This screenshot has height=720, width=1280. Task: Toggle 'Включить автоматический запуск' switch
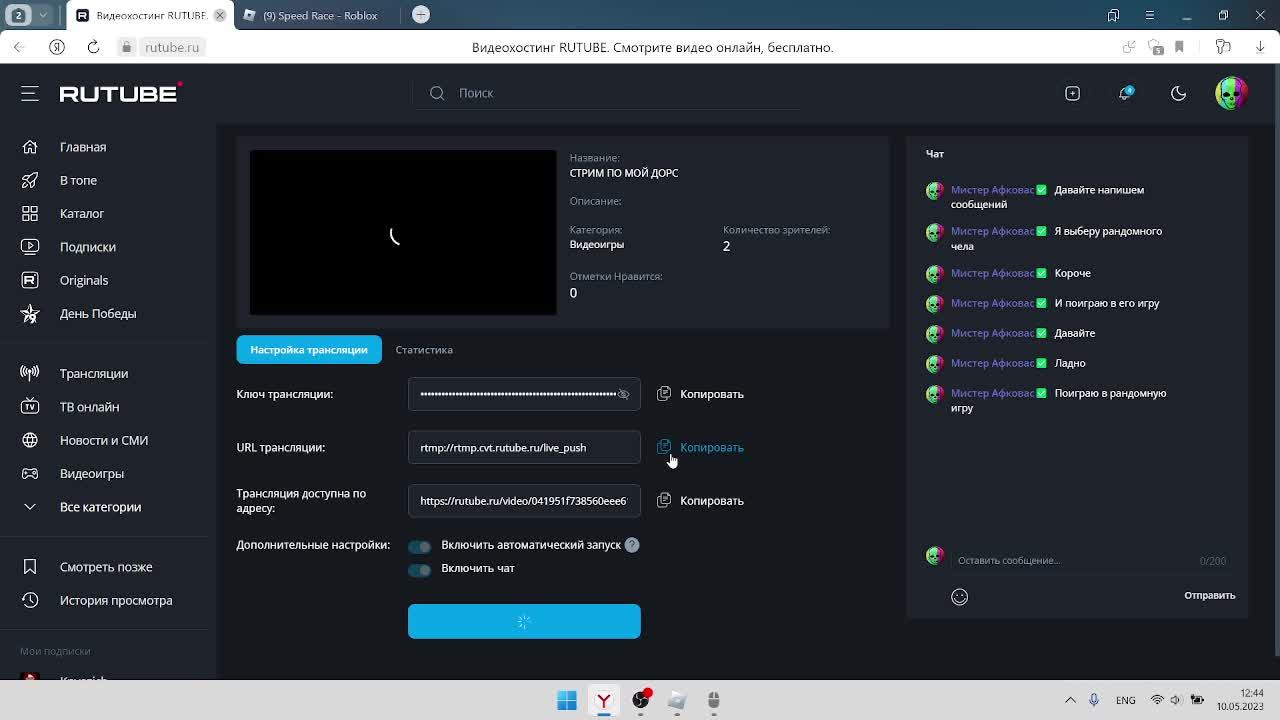tap(419, 546)
